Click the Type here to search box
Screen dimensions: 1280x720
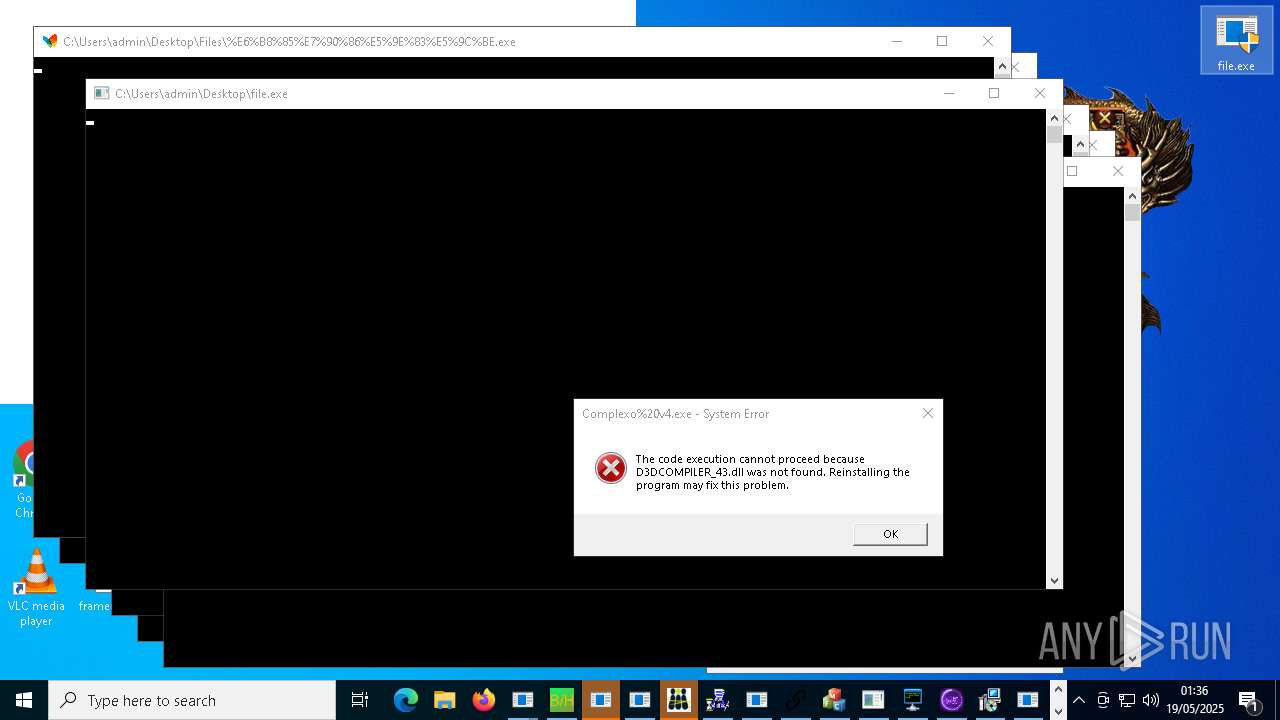pos(192,700)
